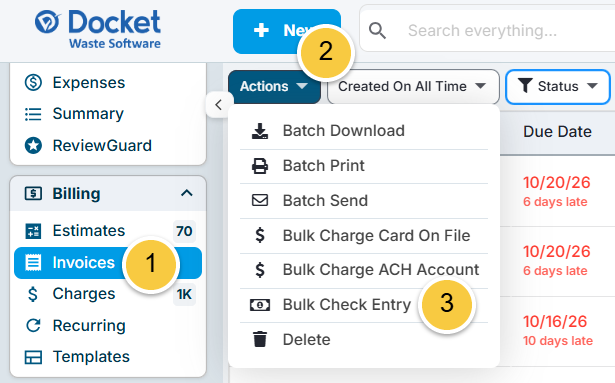Go to Recurring in Billing

[x=89, y=326]
